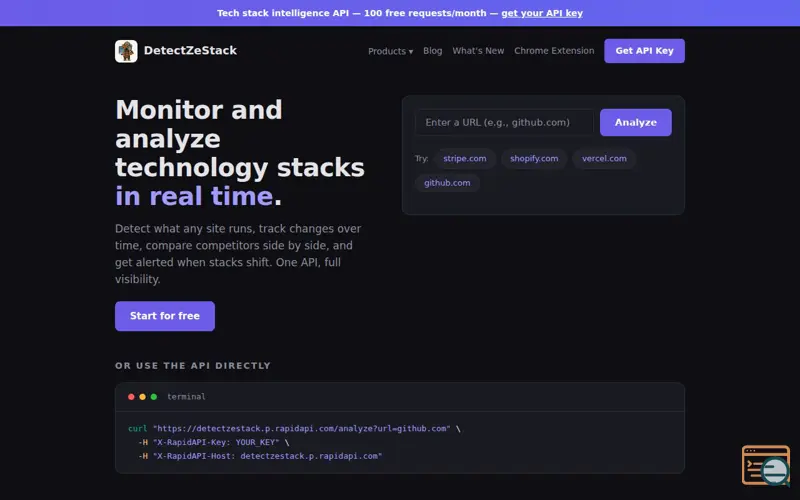Open the Chrome Extension page

pyautogui.click(x=554, y=51)
